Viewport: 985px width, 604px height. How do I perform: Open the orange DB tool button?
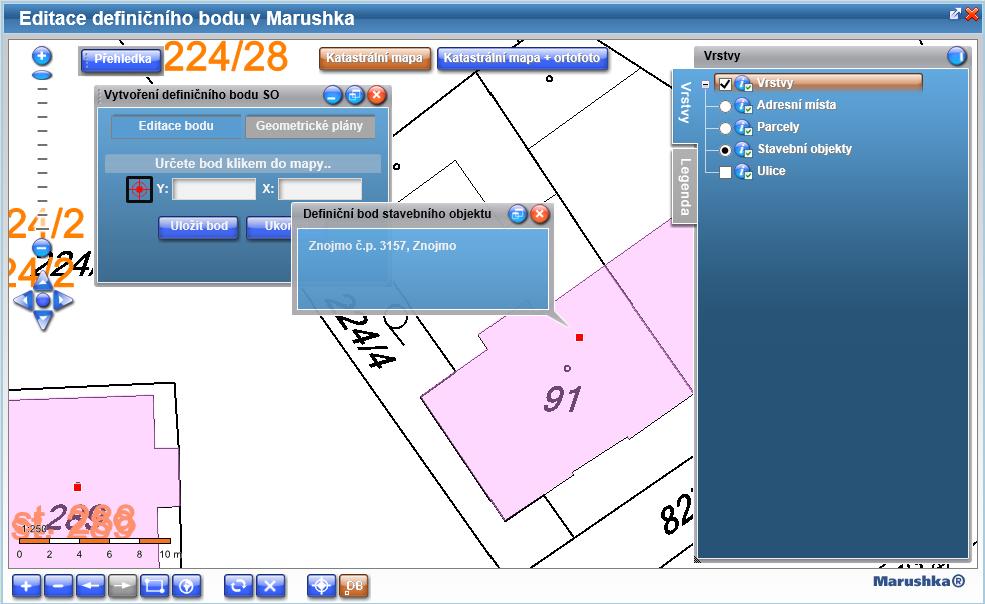(354, 586)
